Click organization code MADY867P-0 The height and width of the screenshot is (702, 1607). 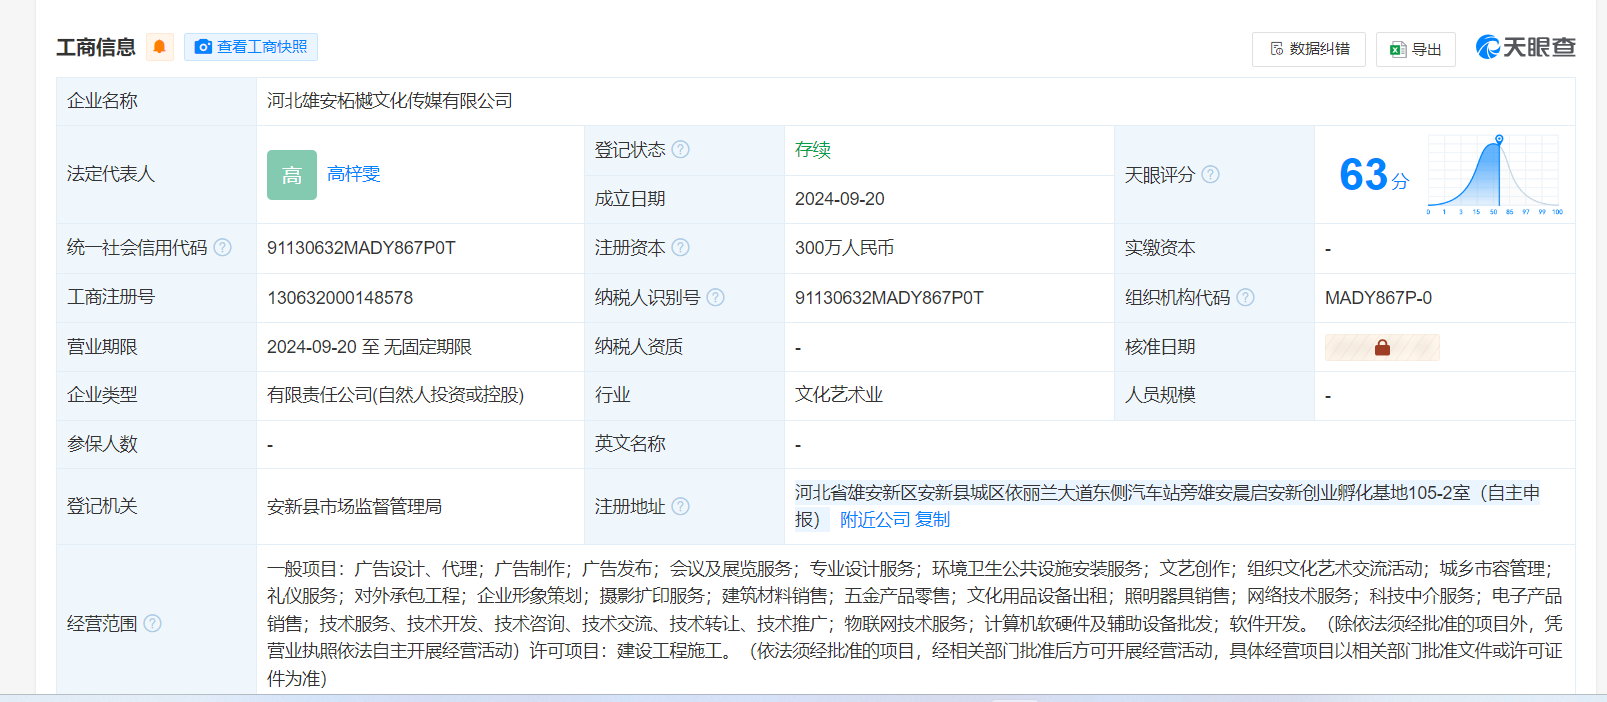click(x=1378, y=298)
